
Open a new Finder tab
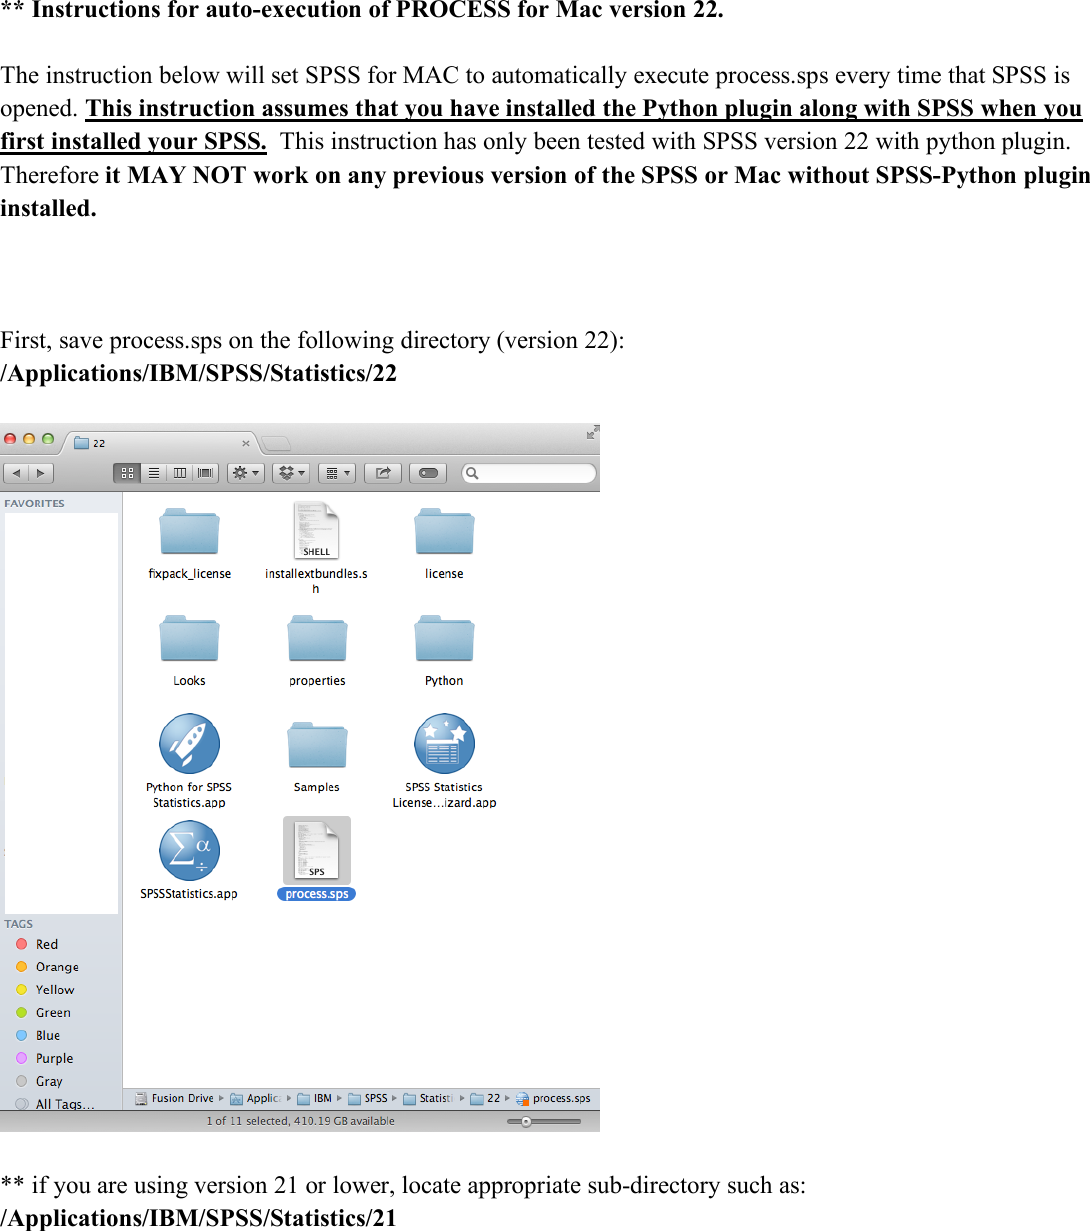[277, 443]
